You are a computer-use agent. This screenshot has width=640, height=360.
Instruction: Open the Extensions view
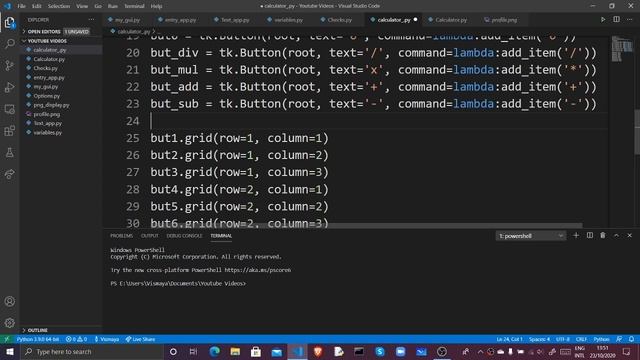10,131
